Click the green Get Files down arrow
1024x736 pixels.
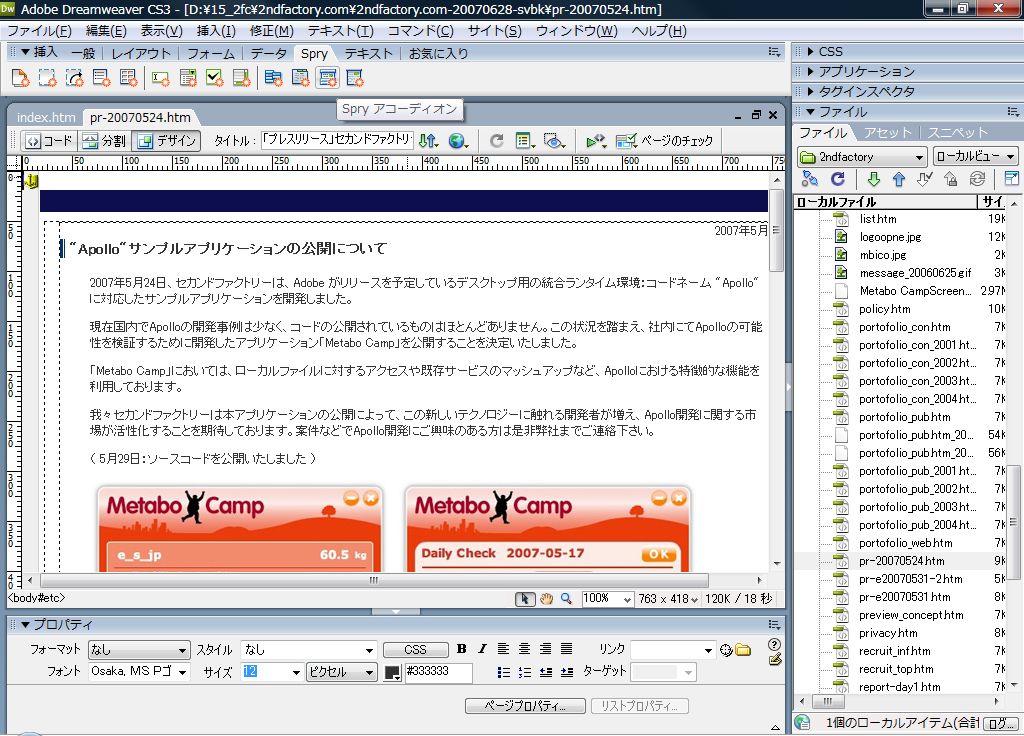point(873,179)
